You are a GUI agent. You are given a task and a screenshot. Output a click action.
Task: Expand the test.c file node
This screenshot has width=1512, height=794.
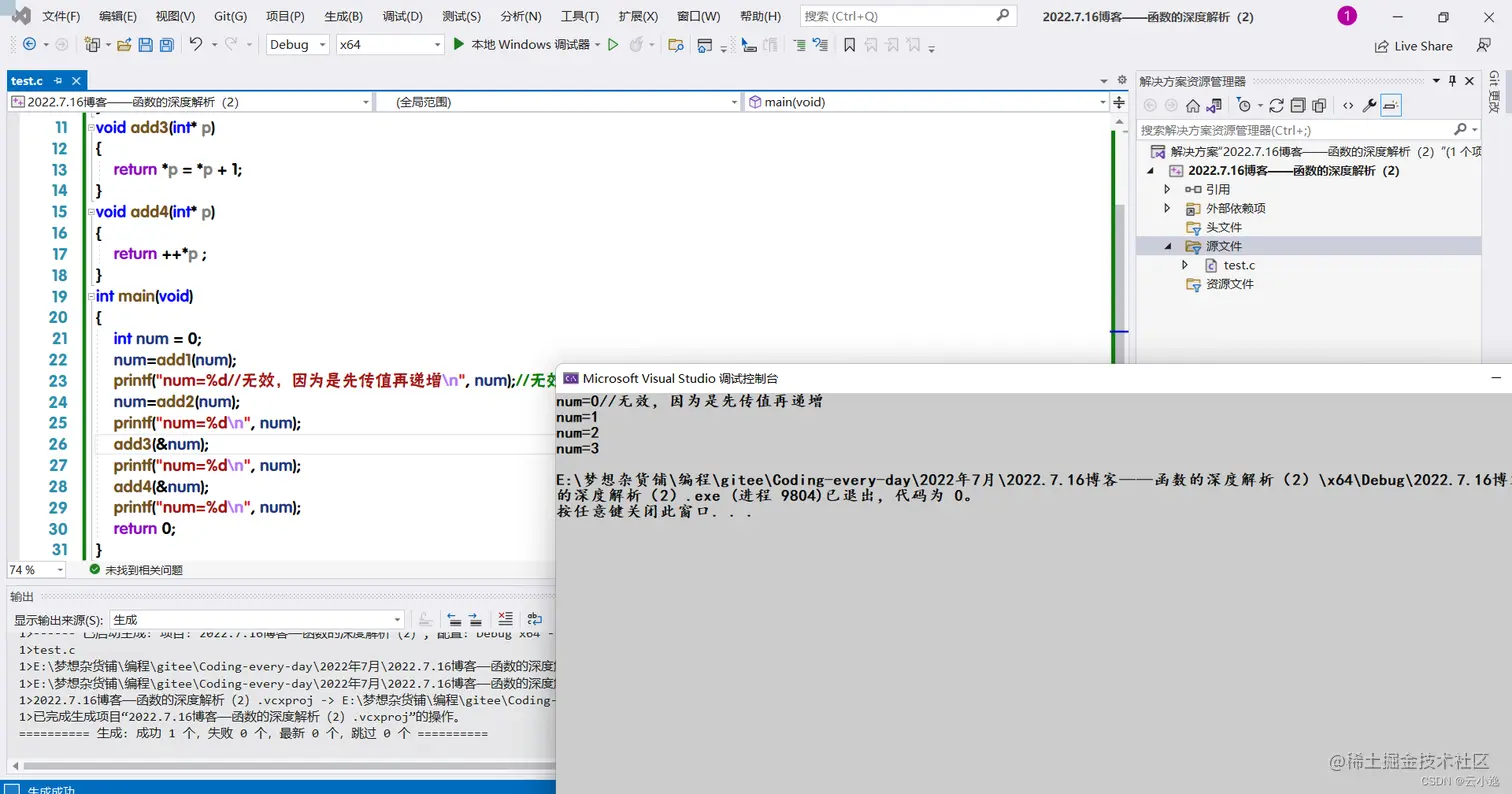[1185, 265]
